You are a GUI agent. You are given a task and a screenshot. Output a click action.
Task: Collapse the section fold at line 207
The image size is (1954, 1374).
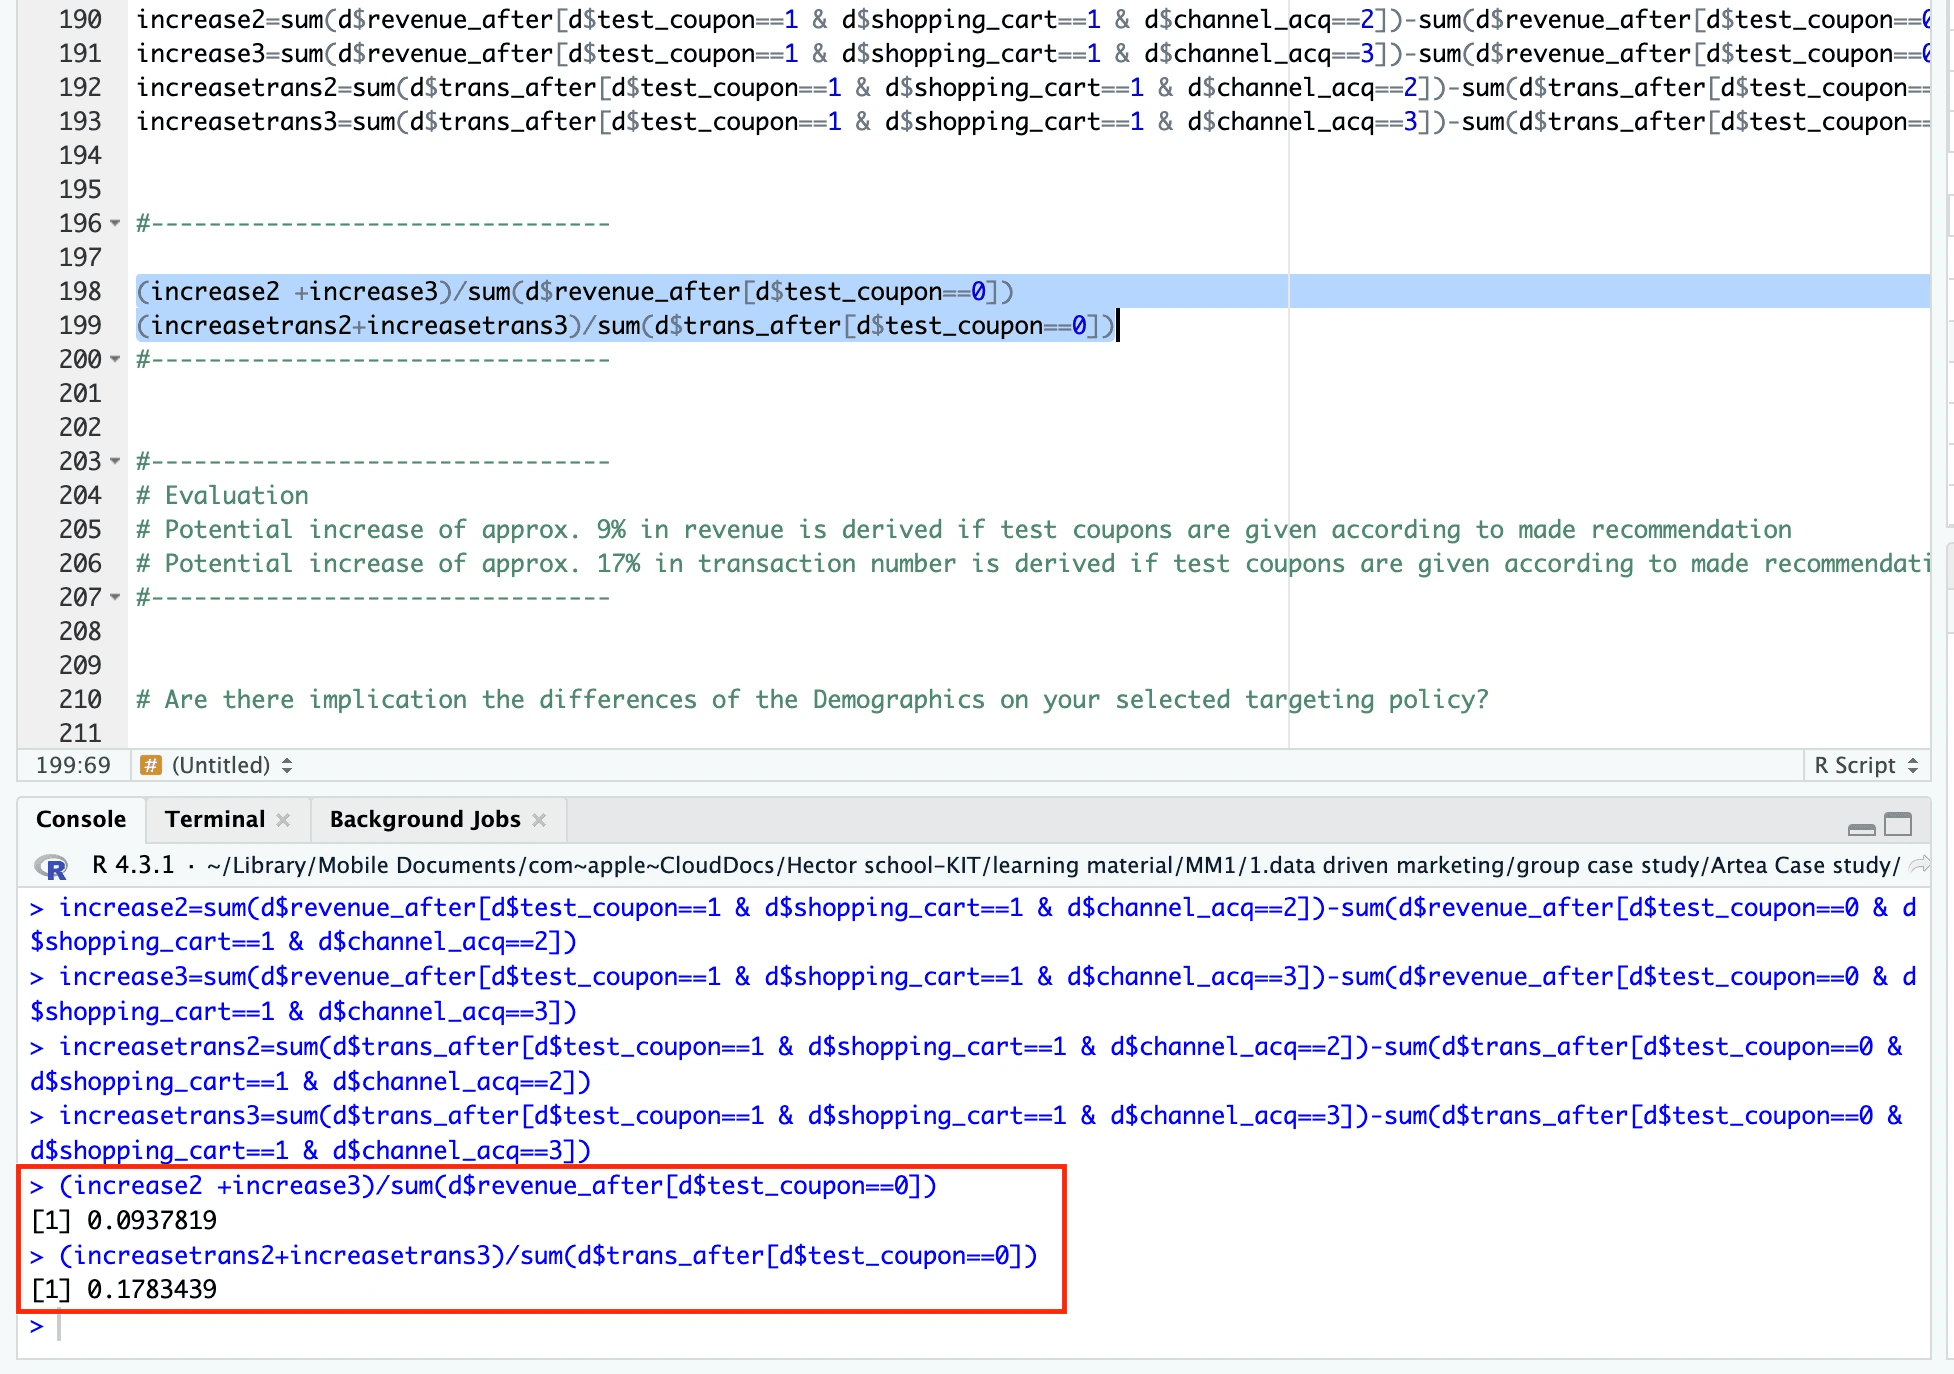115,598
